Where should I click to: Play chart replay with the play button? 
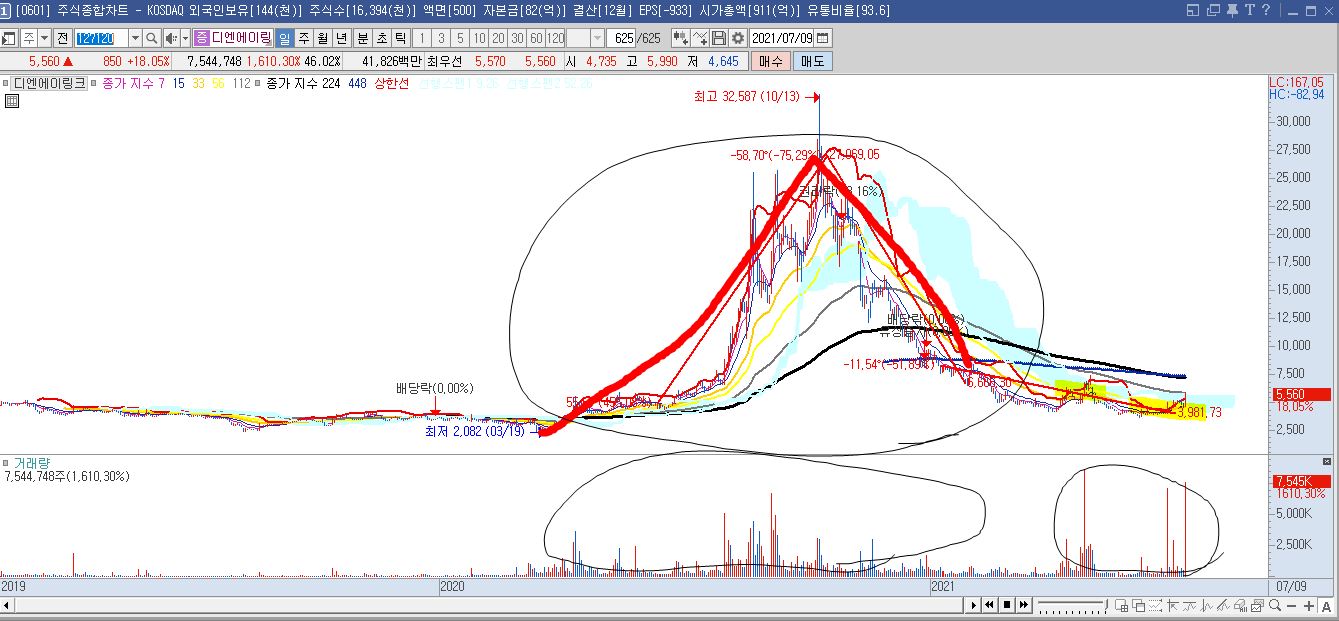973,605
